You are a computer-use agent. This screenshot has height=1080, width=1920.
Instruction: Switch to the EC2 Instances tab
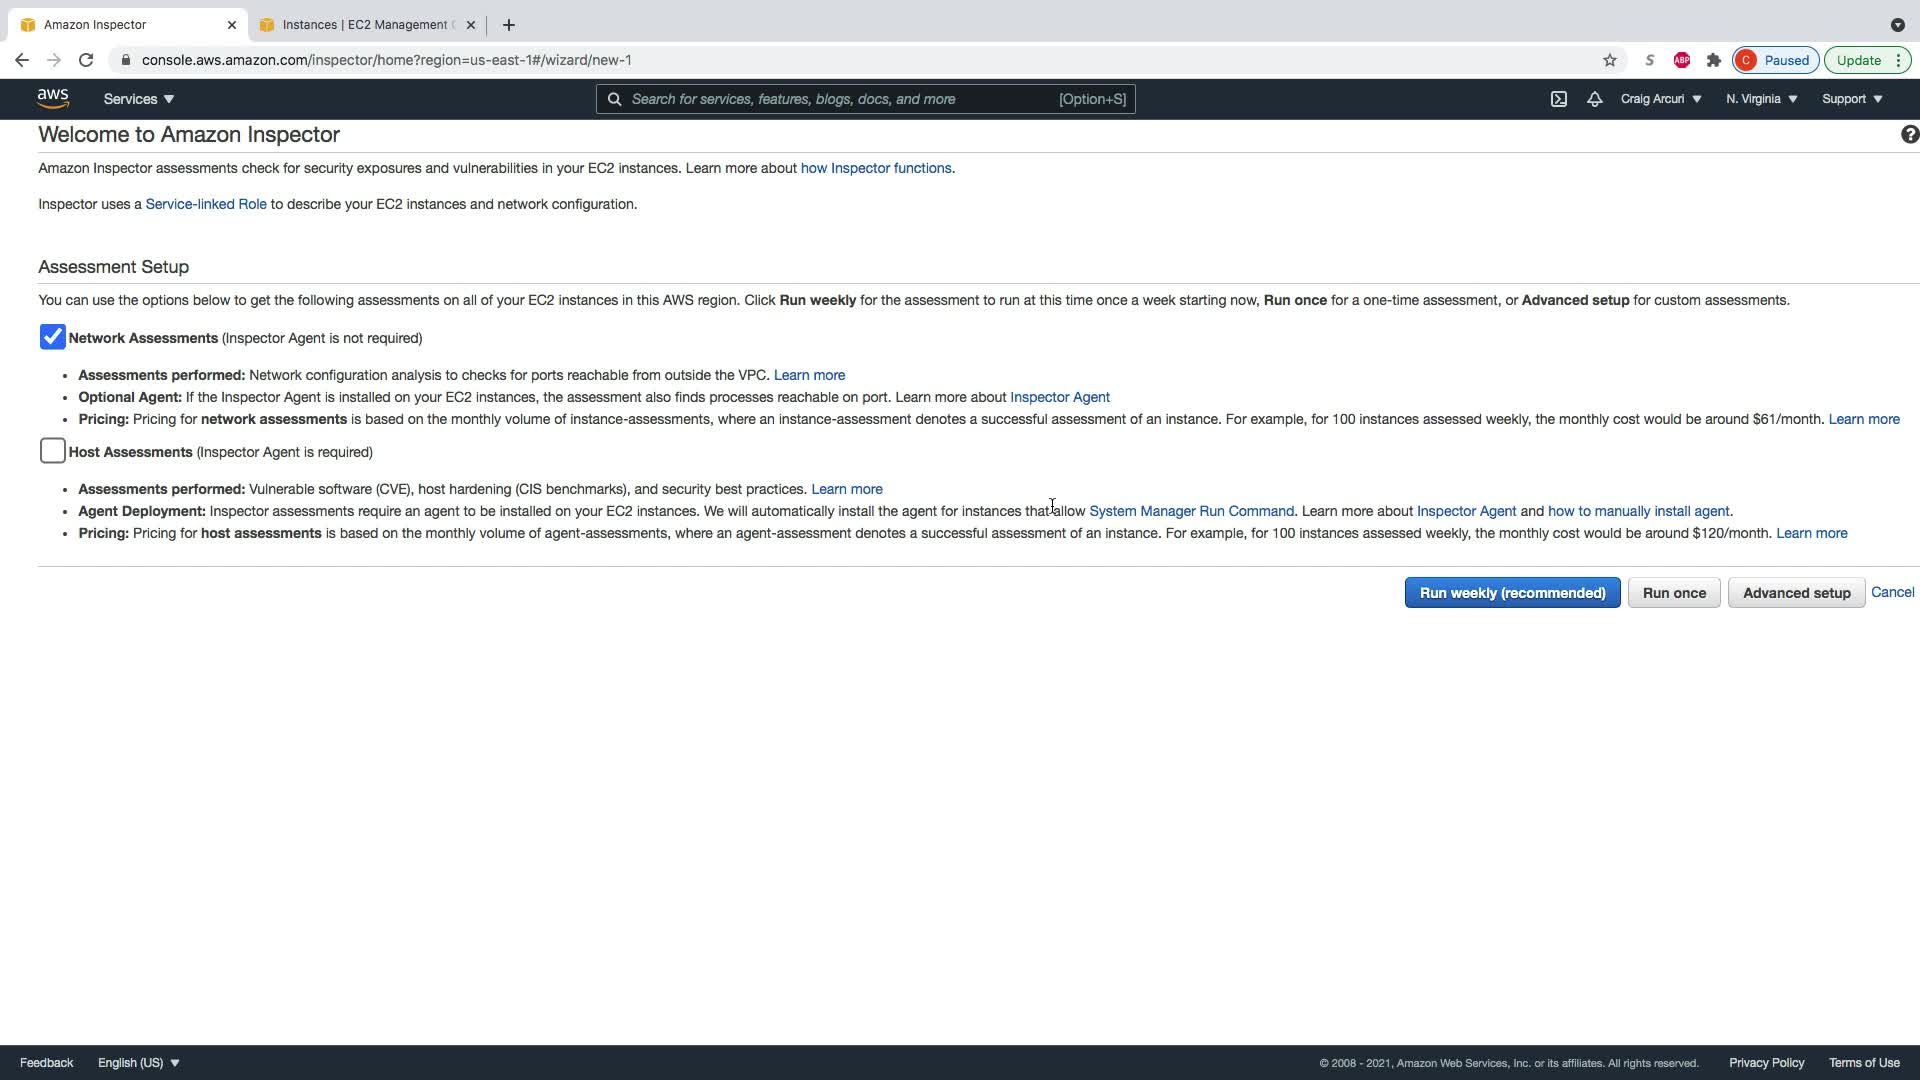[365, 25]
